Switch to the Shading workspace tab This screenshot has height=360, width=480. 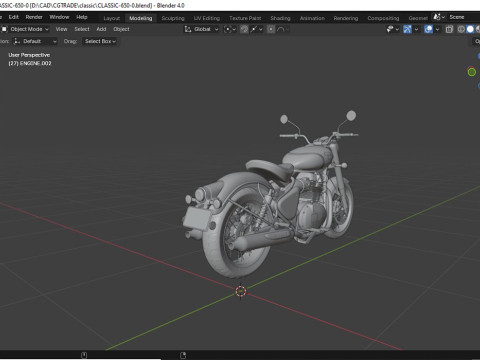[x=280, y=18]
